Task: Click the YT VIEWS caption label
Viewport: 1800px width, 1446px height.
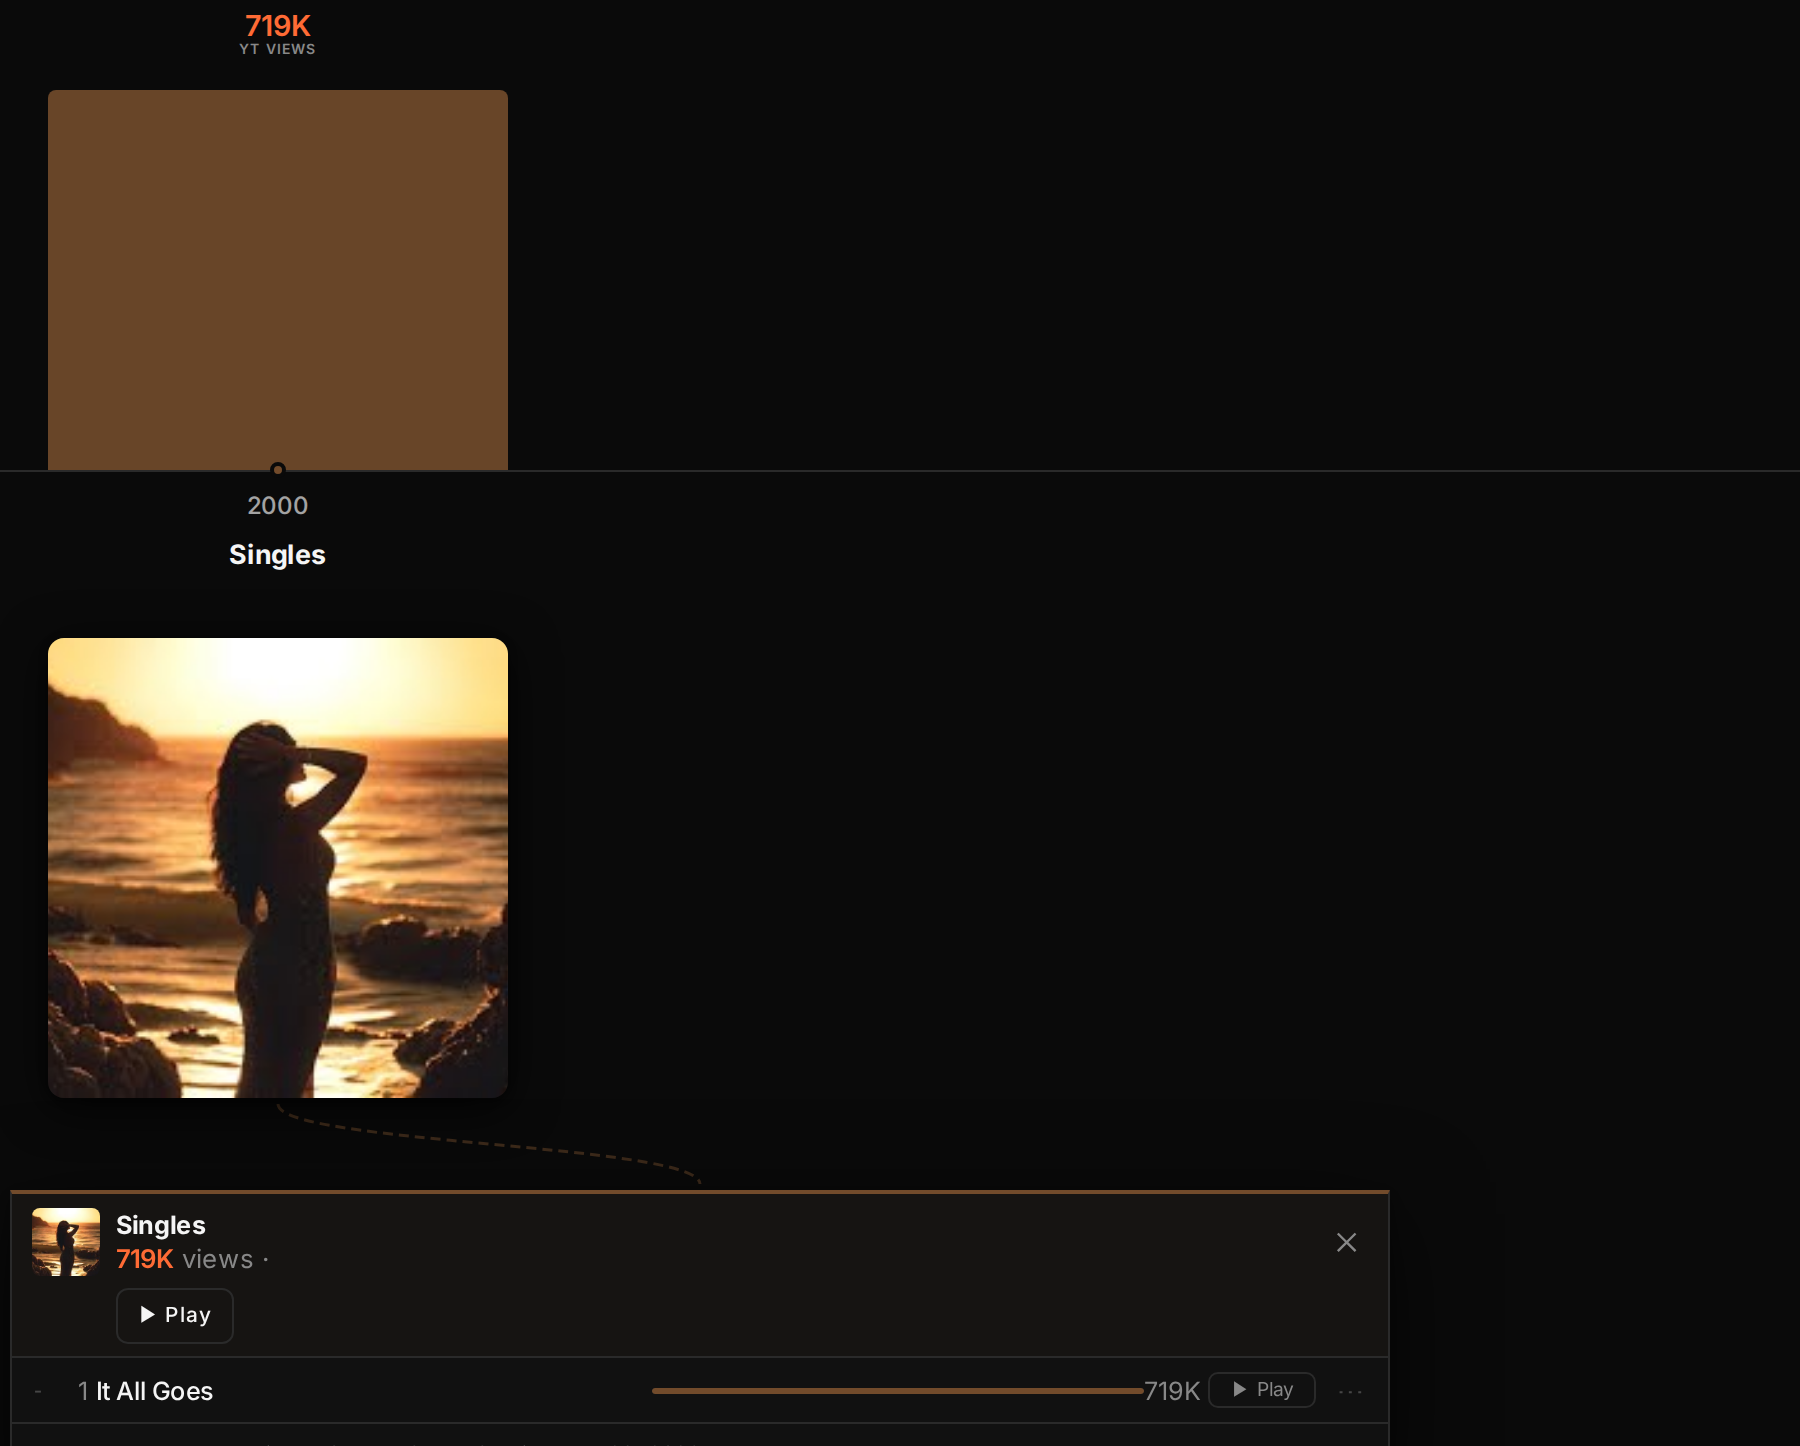Action: pos(277,49)
